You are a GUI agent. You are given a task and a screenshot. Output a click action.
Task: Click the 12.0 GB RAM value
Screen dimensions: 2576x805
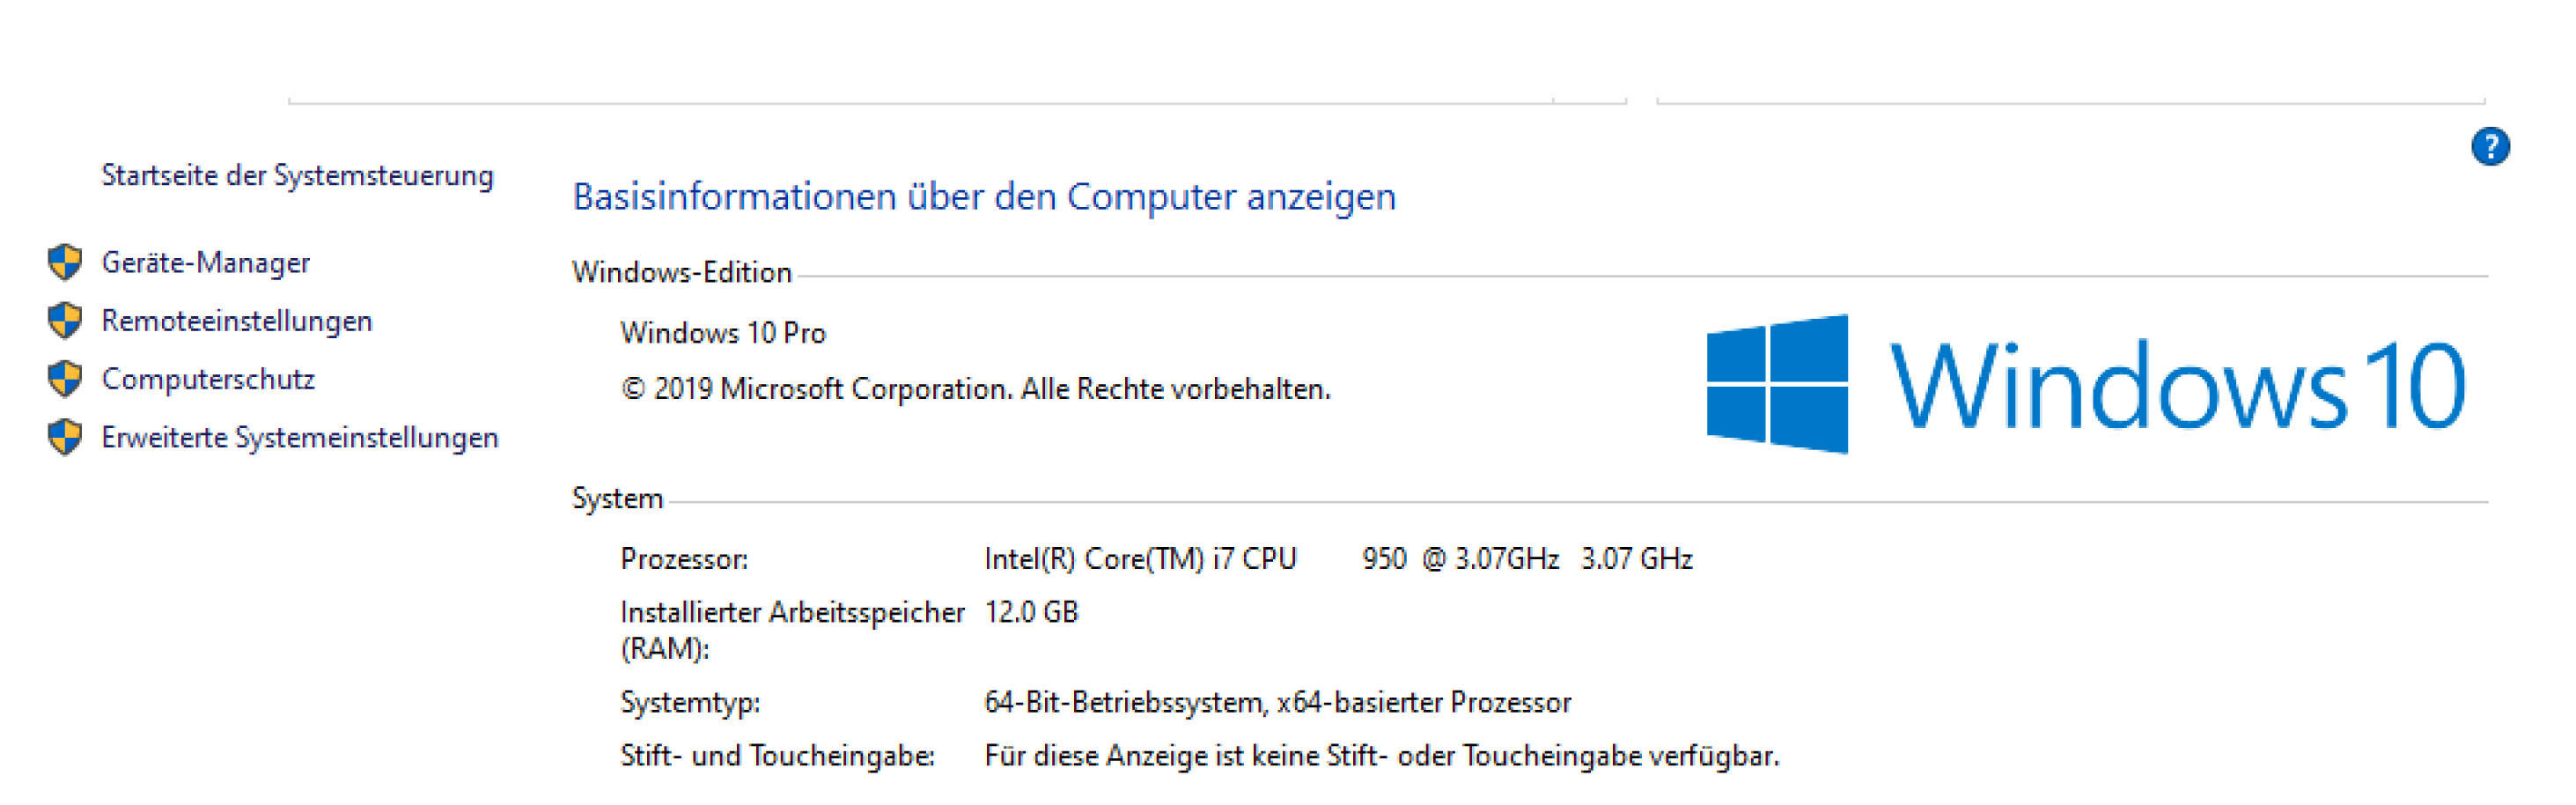pos(1031,612)
